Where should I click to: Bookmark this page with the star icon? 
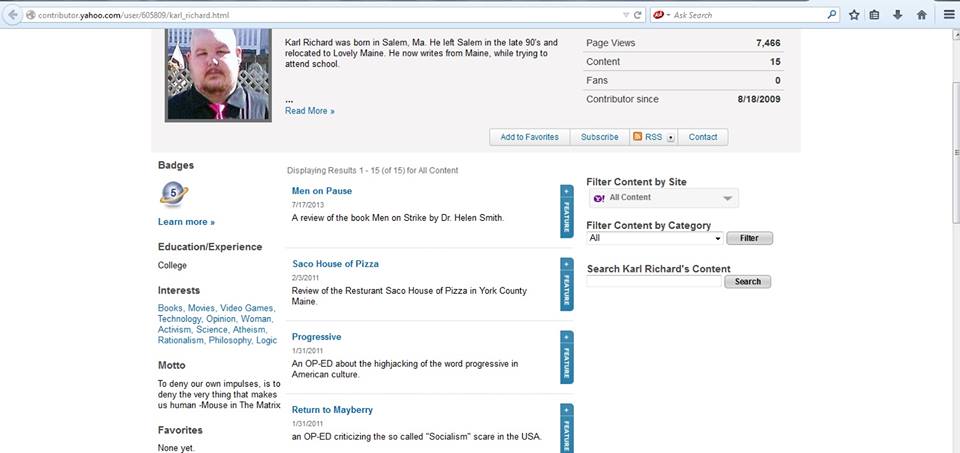[854, 15]
